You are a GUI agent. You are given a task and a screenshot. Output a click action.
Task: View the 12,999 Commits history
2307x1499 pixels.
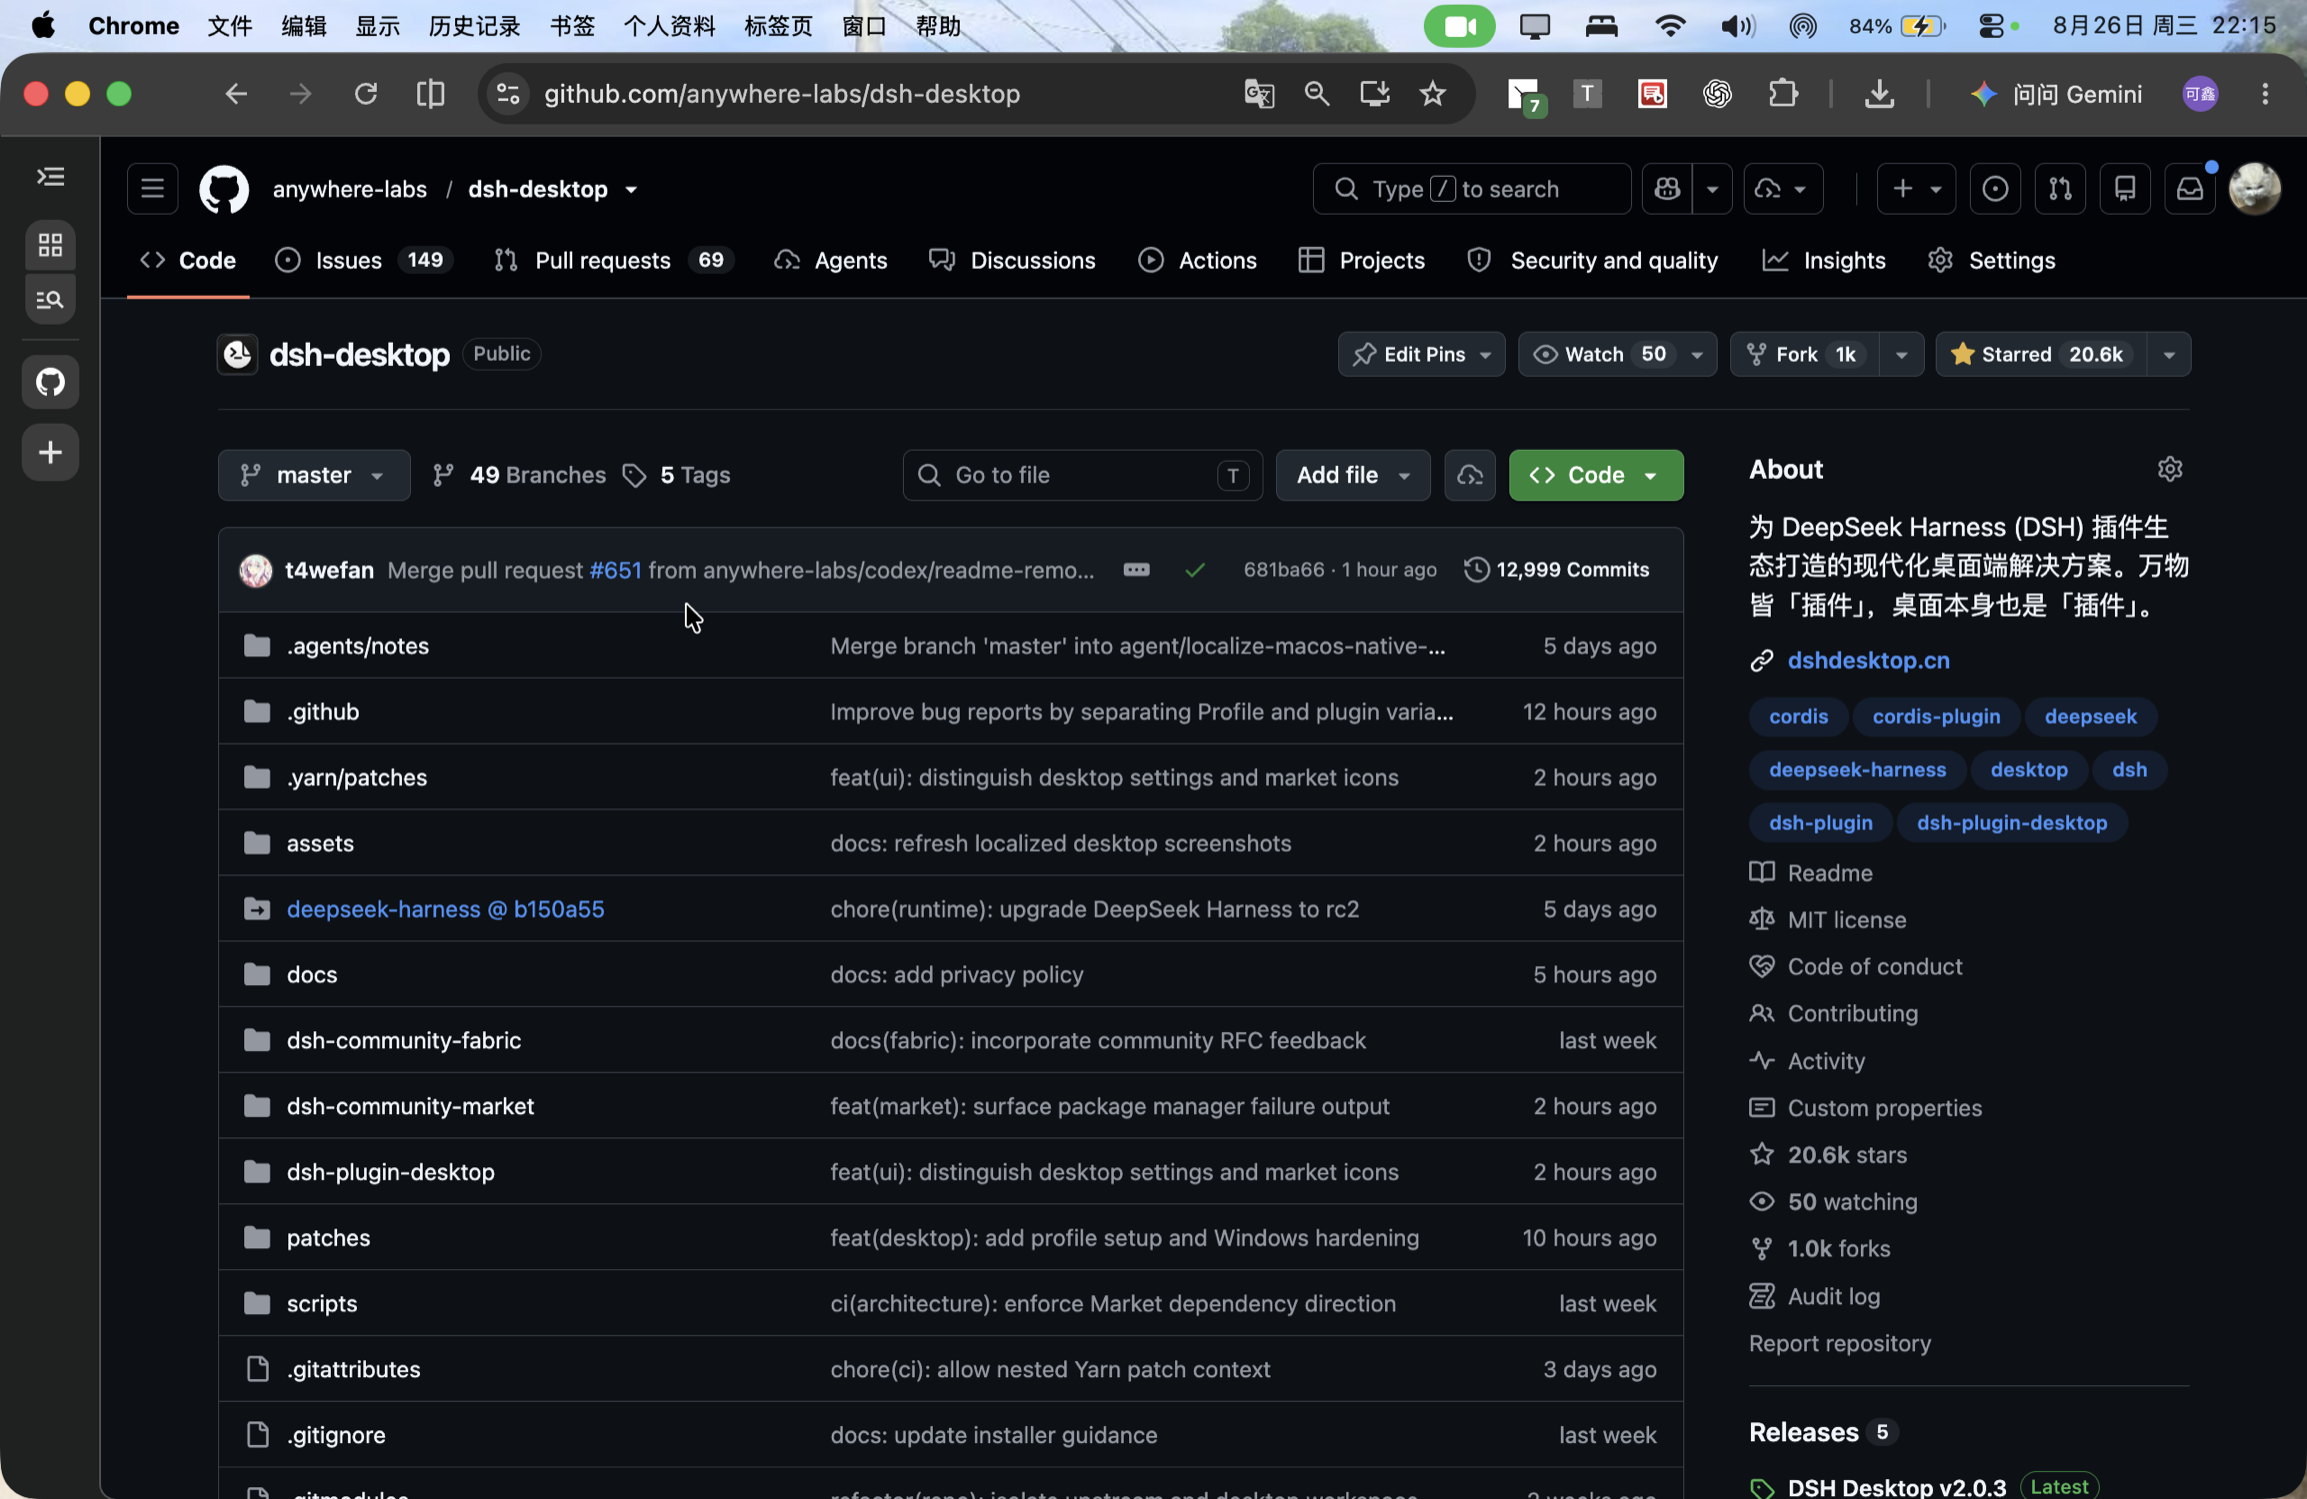pyautogui.click(x=1556, y=570)
